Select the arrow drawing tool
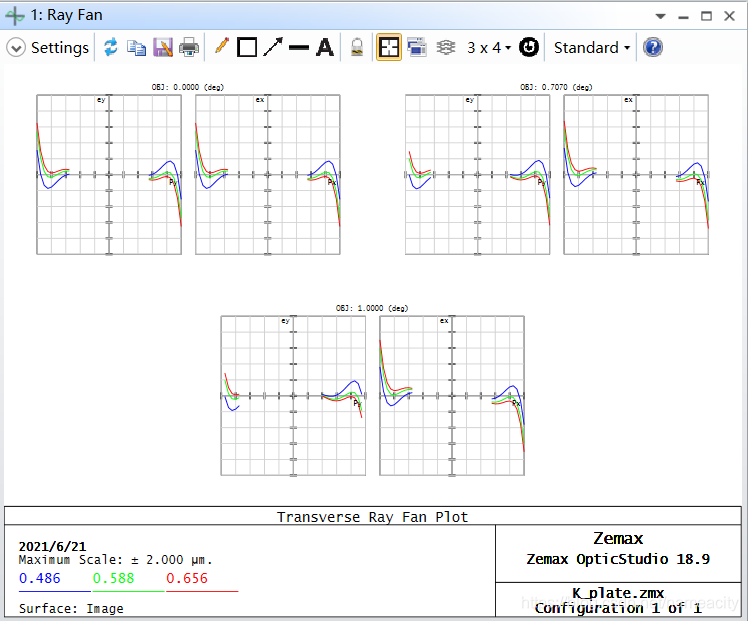The width and height of the screenshot is (748, 621). (273, 47)
